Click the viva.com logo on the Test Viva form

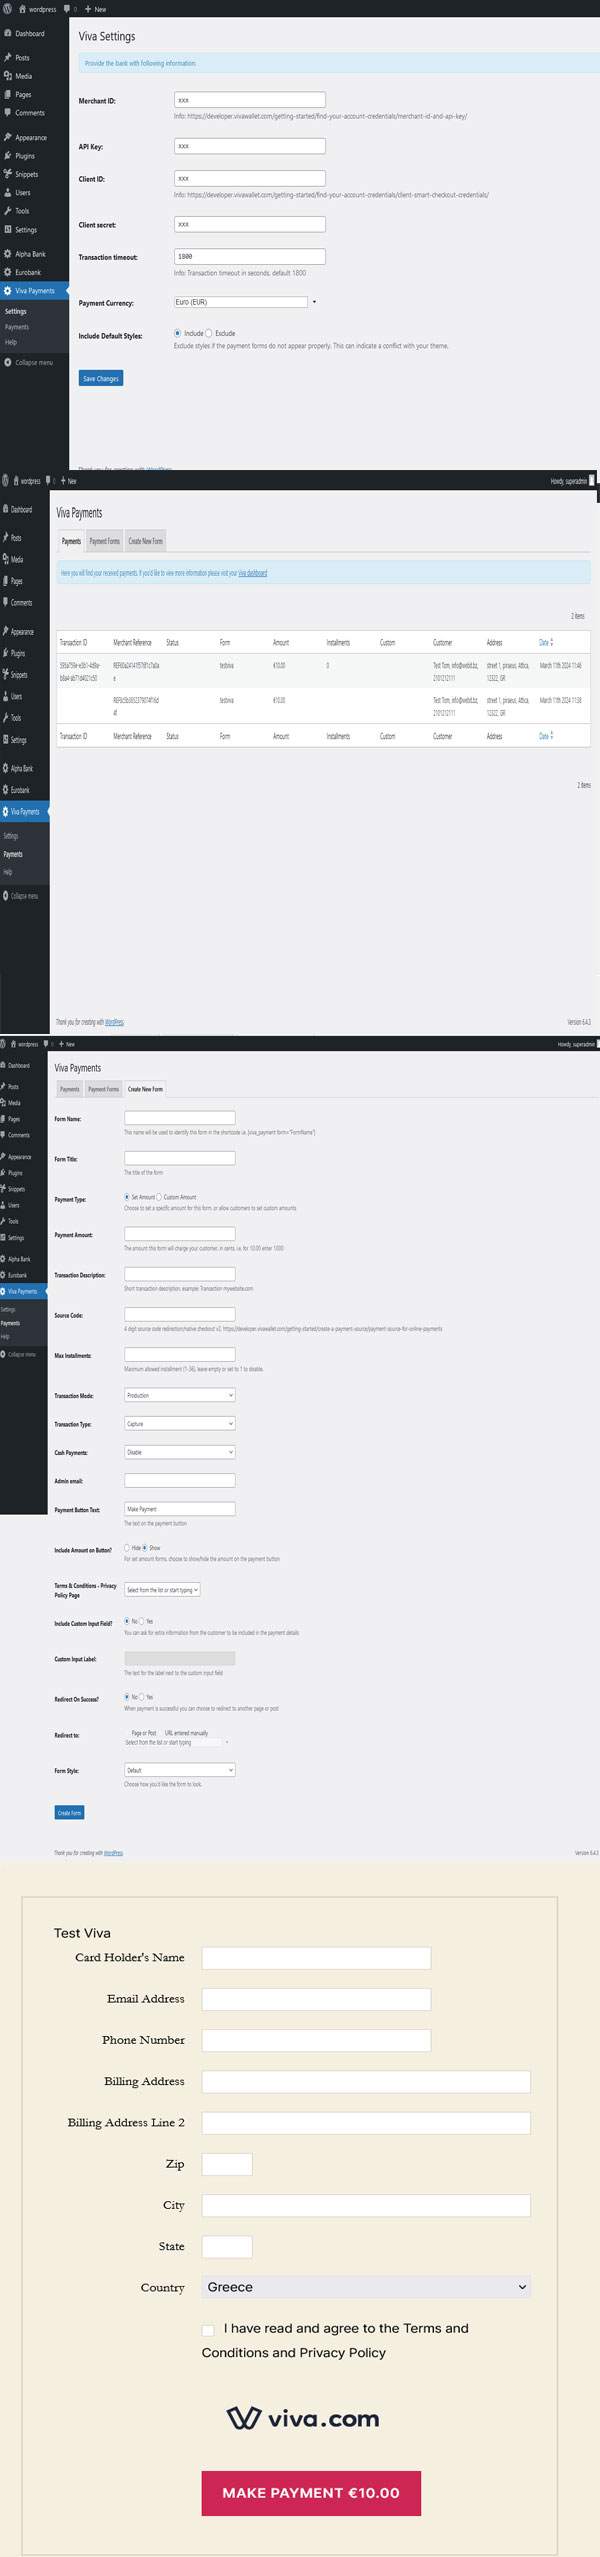pos(303,2419)
